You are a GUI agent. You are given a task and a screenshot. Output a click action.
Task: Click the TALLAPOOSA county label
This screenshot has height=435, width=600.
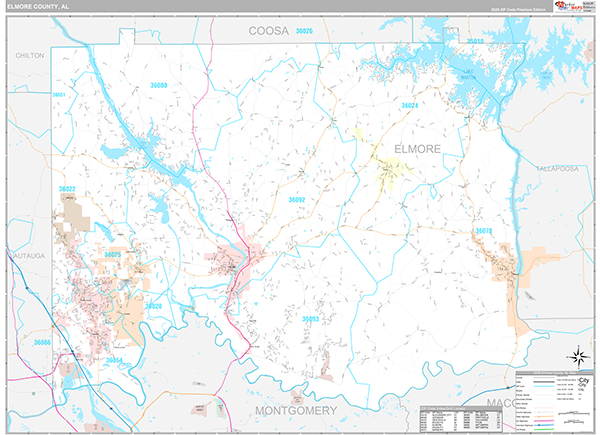point(557,169)
